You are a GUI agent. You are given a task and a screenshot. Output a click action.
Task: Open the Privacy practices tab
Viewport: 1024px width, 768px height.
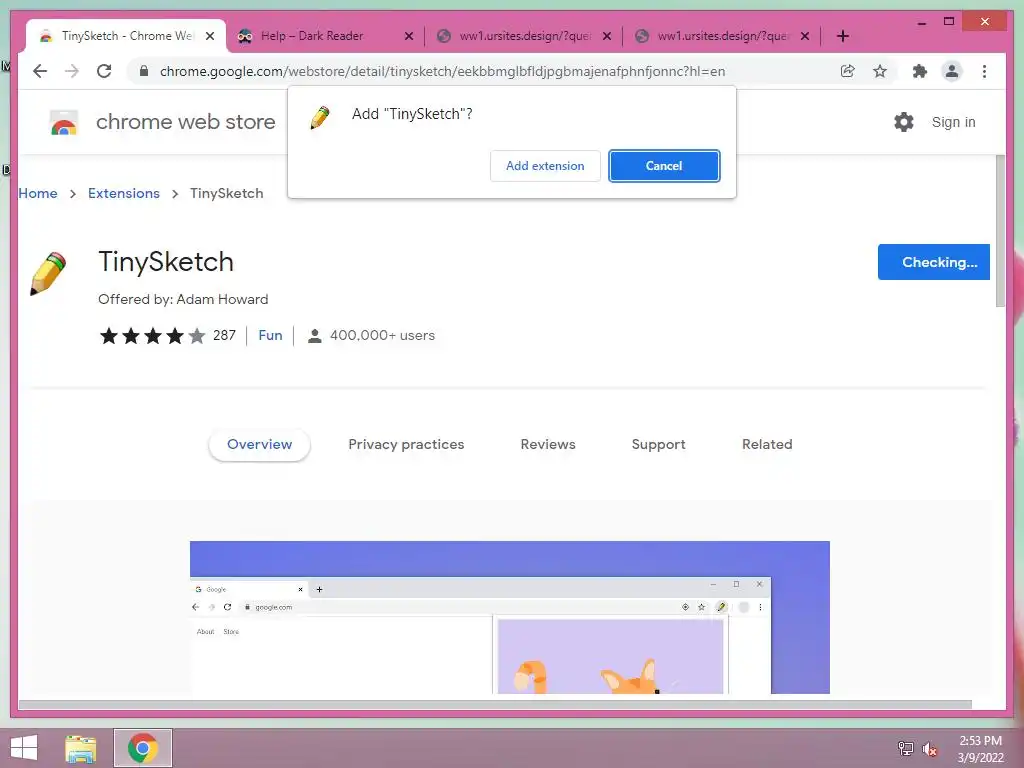tap(406, 445)
